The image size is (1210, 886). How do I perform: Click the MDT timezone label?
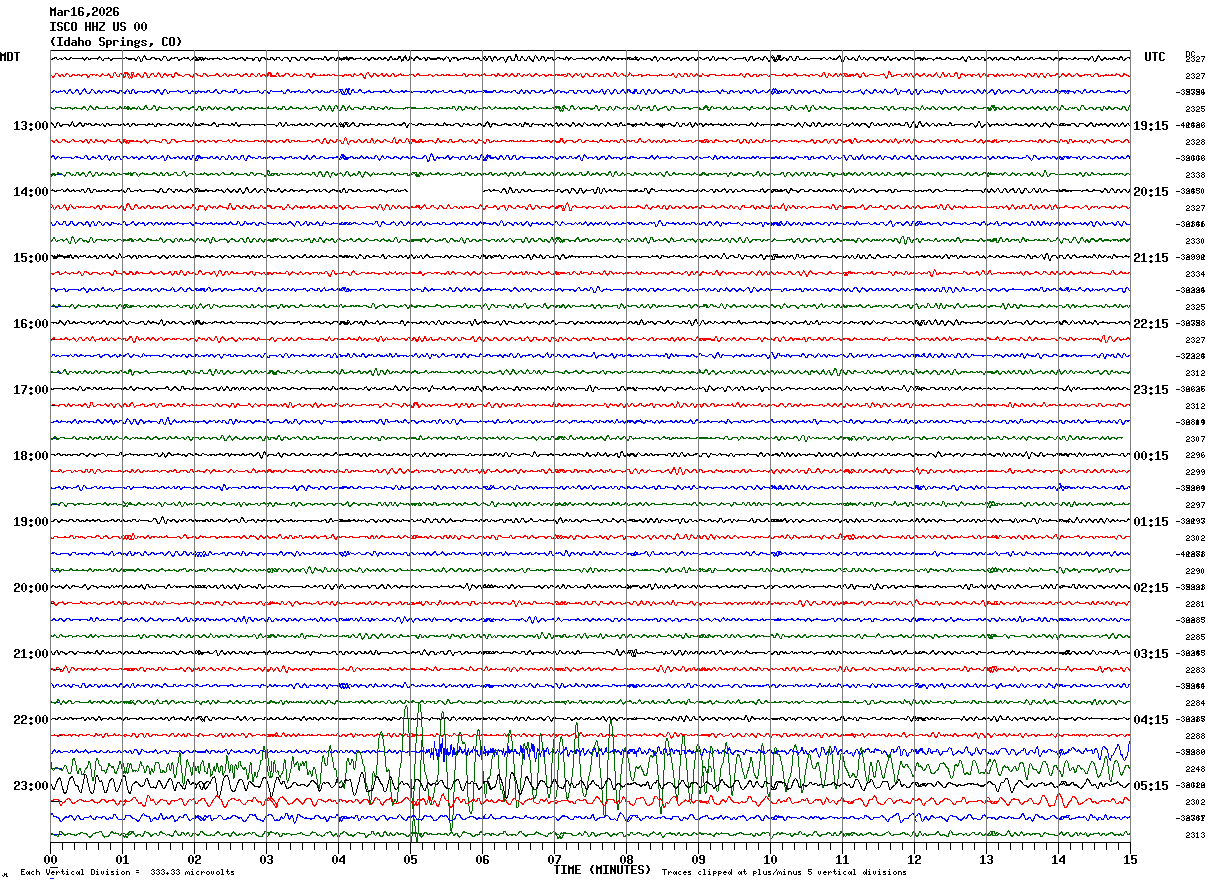pyautogui.click(x=10, y=57)
